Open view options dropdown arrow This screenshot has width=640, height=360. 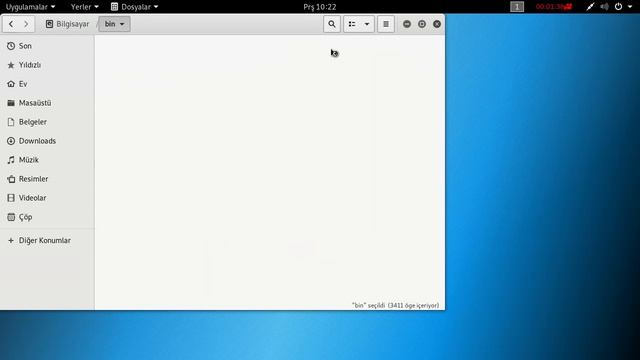pyautogui.click(x=367, y=24)
